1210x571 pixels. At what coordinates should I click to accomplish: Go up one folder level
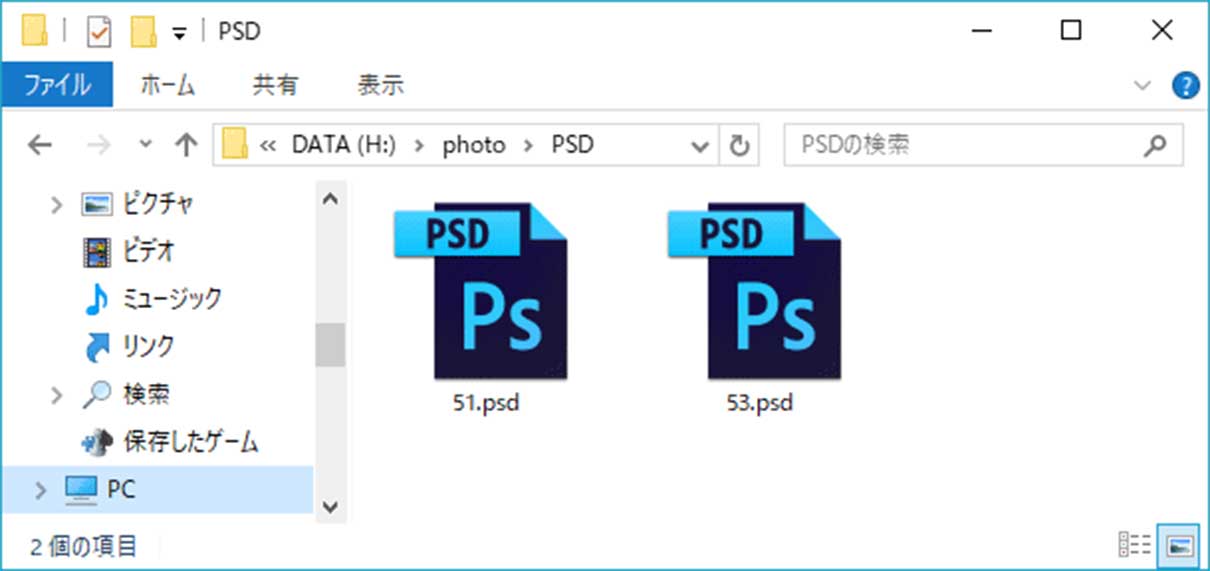click(185, 145)
